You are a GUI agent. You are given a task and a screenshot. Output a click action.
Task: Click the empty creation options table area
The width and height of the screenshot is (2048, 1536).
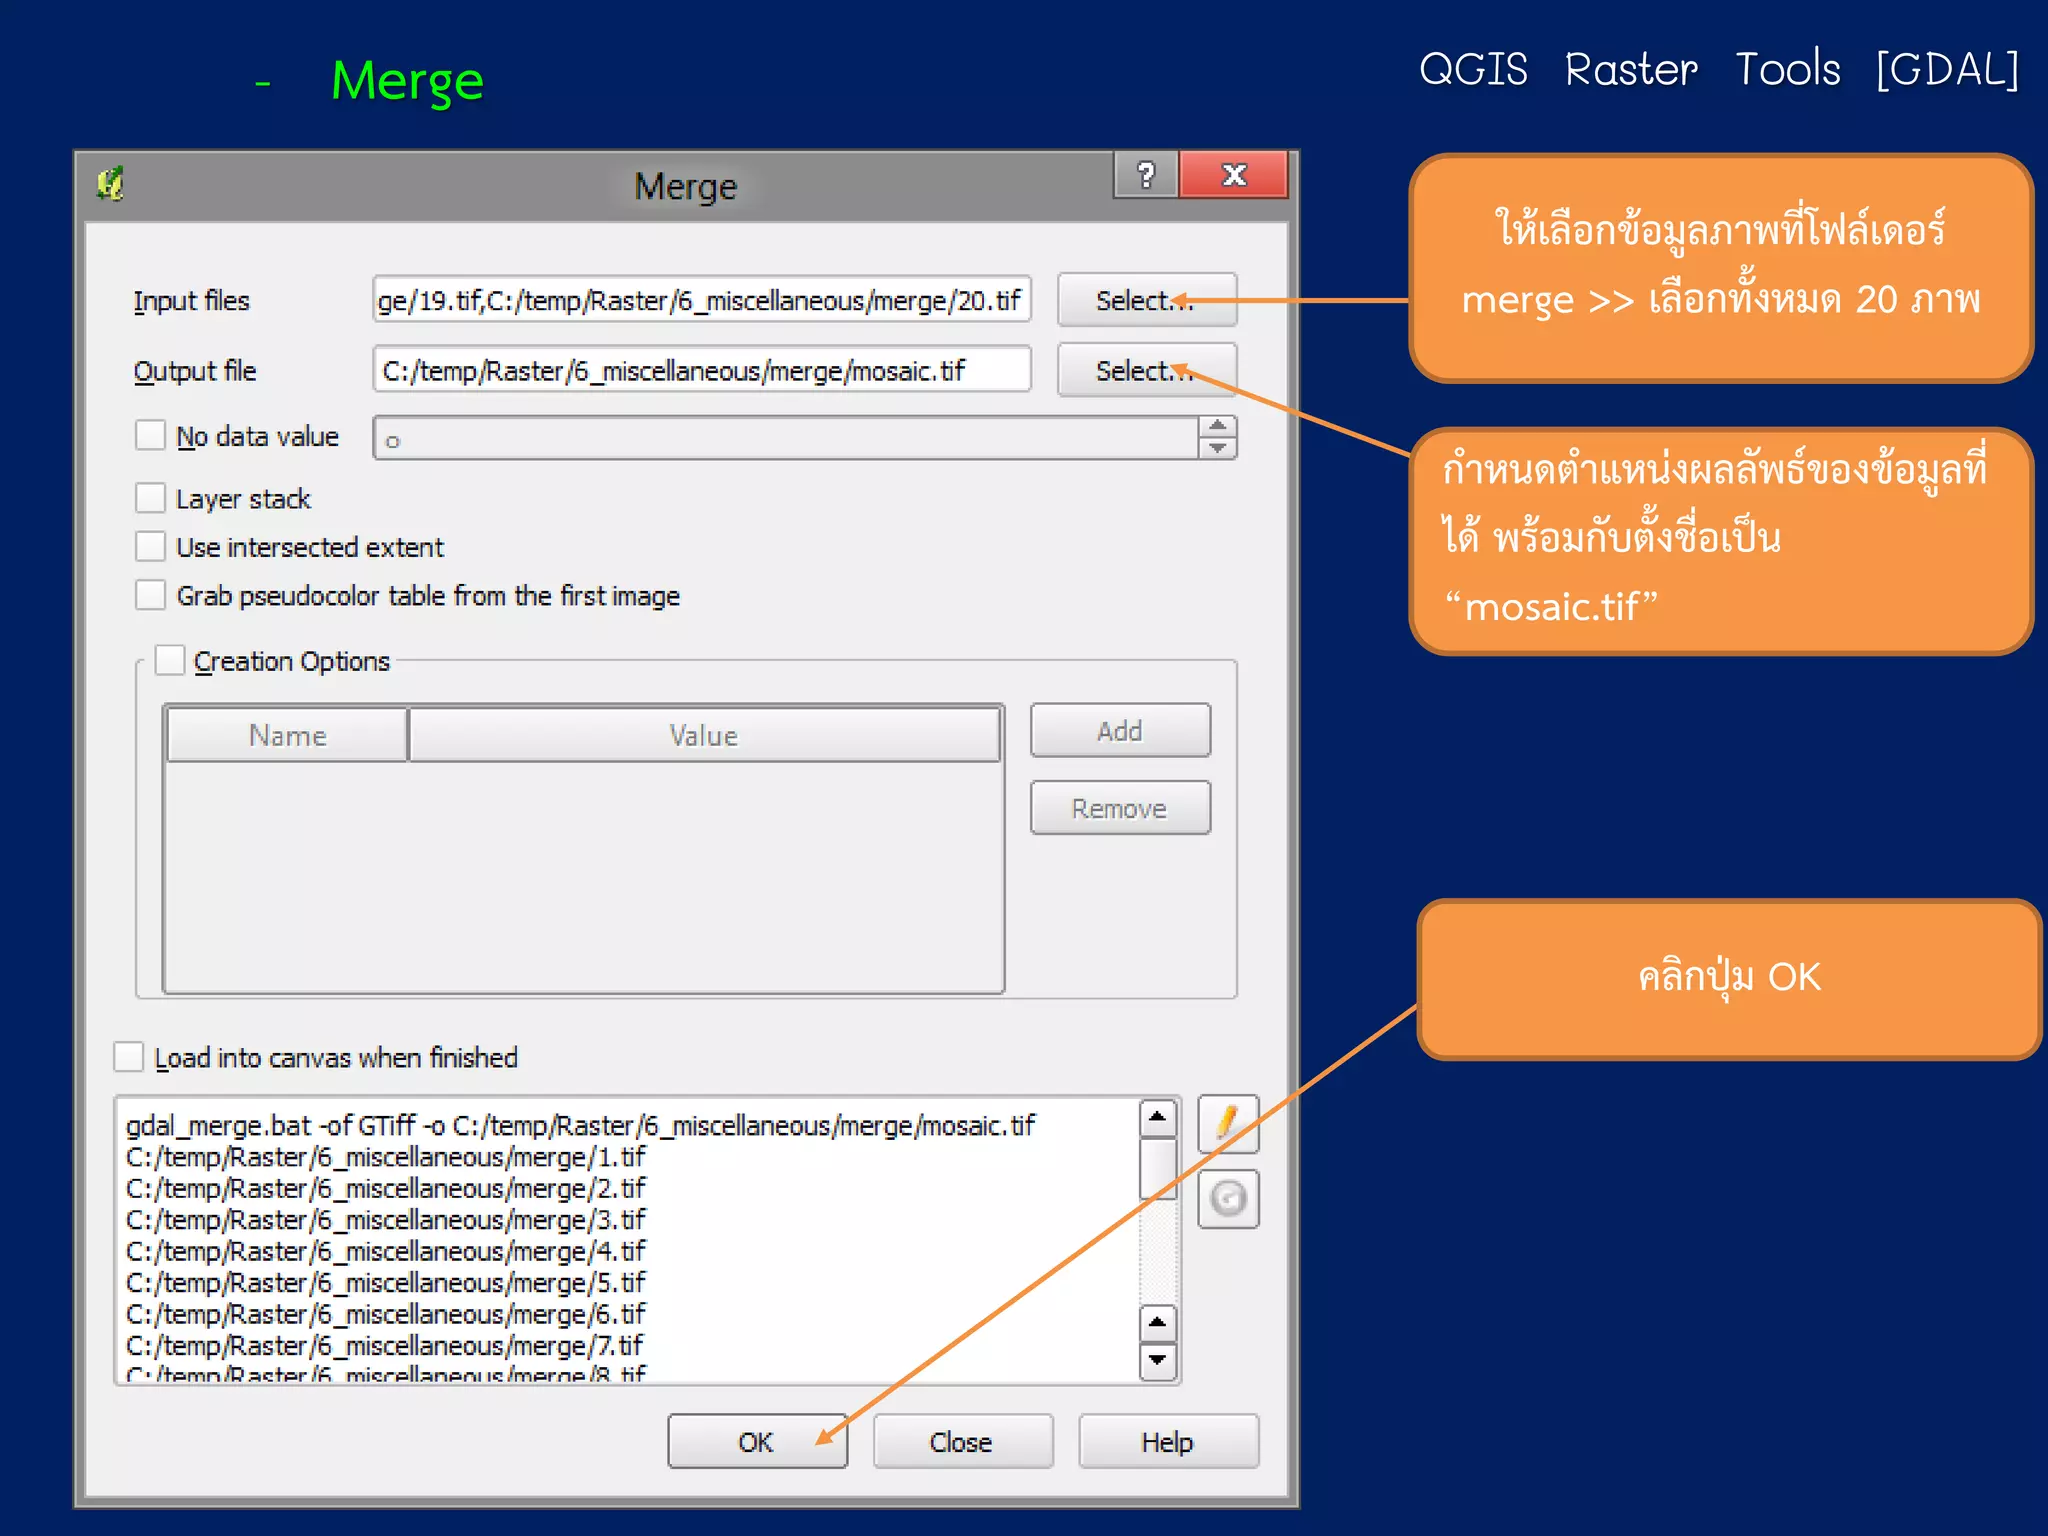click(584, 877)
